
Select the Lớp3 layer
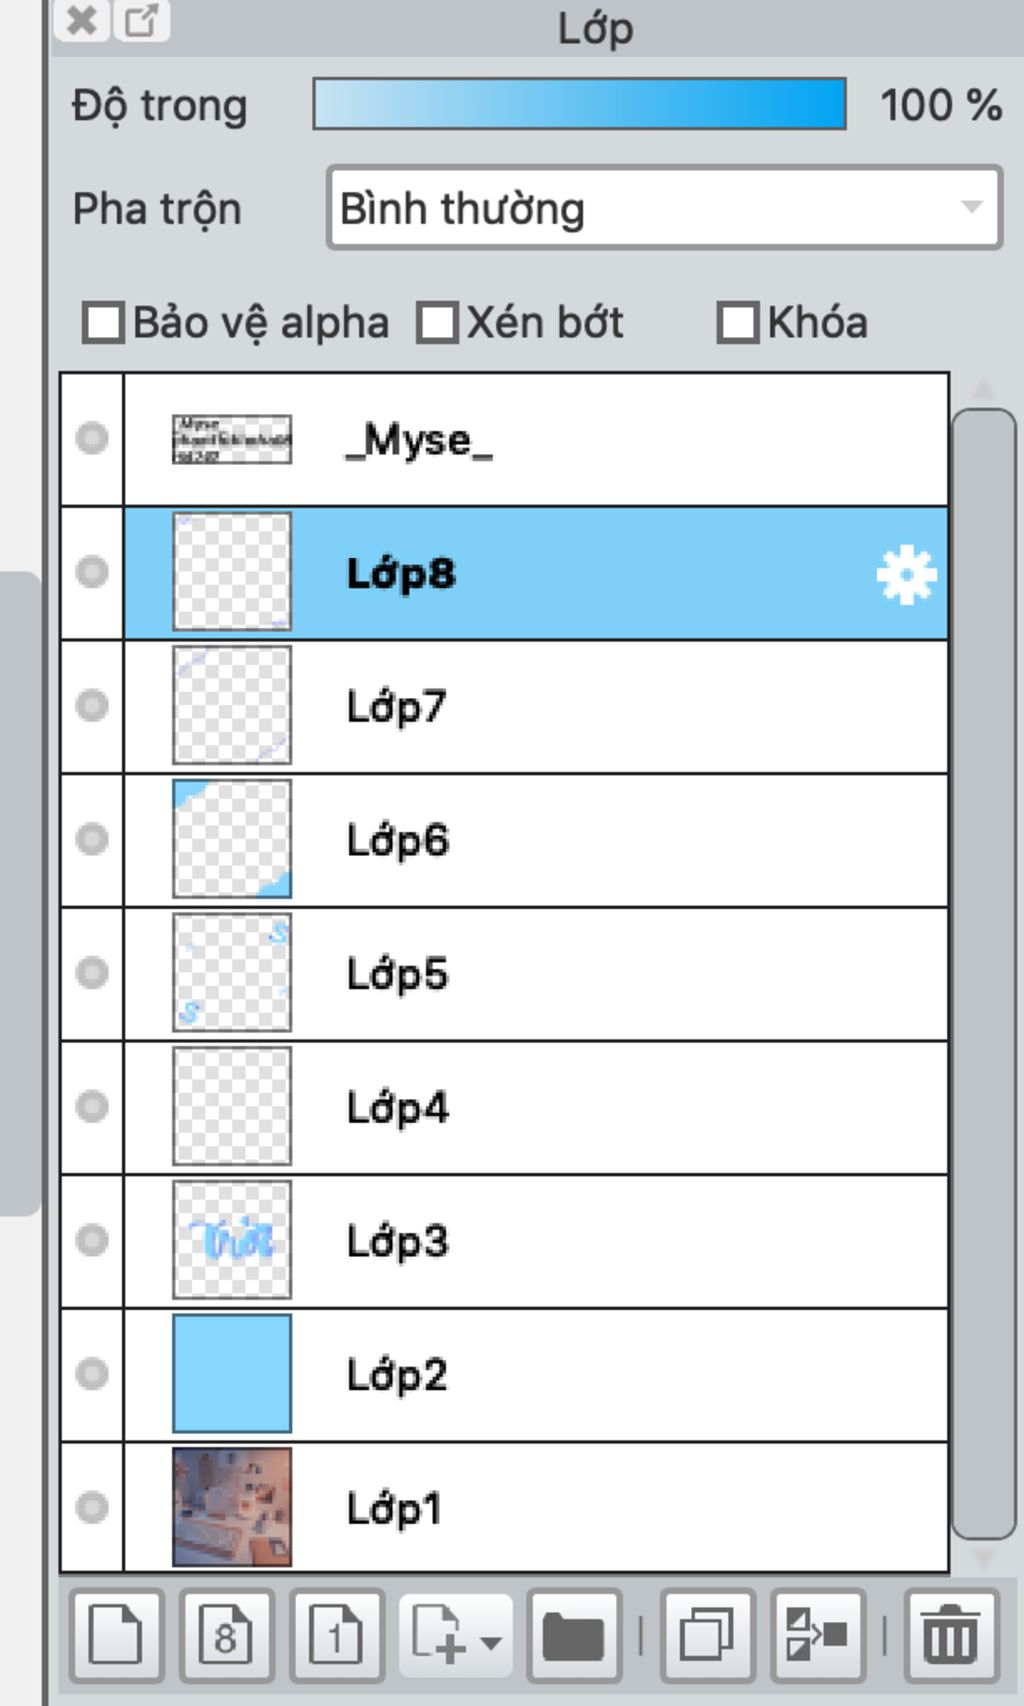(x=536, y=1241)
